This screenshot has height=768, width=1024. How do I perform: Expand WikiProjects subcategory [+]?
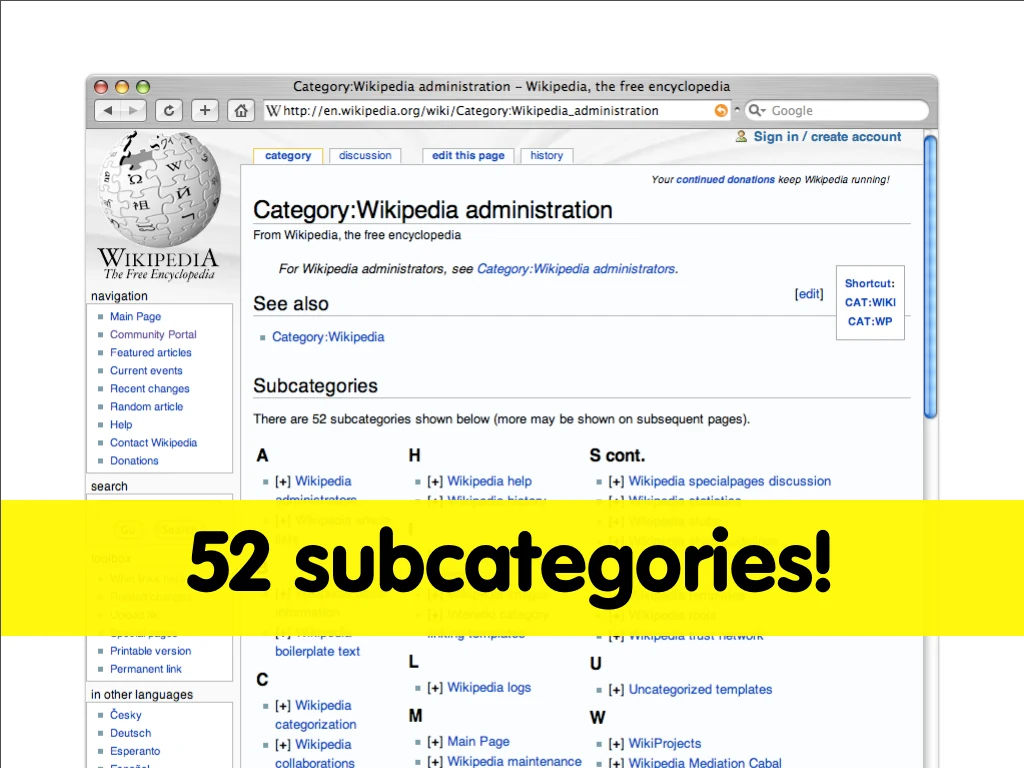(x=616, y=744)
